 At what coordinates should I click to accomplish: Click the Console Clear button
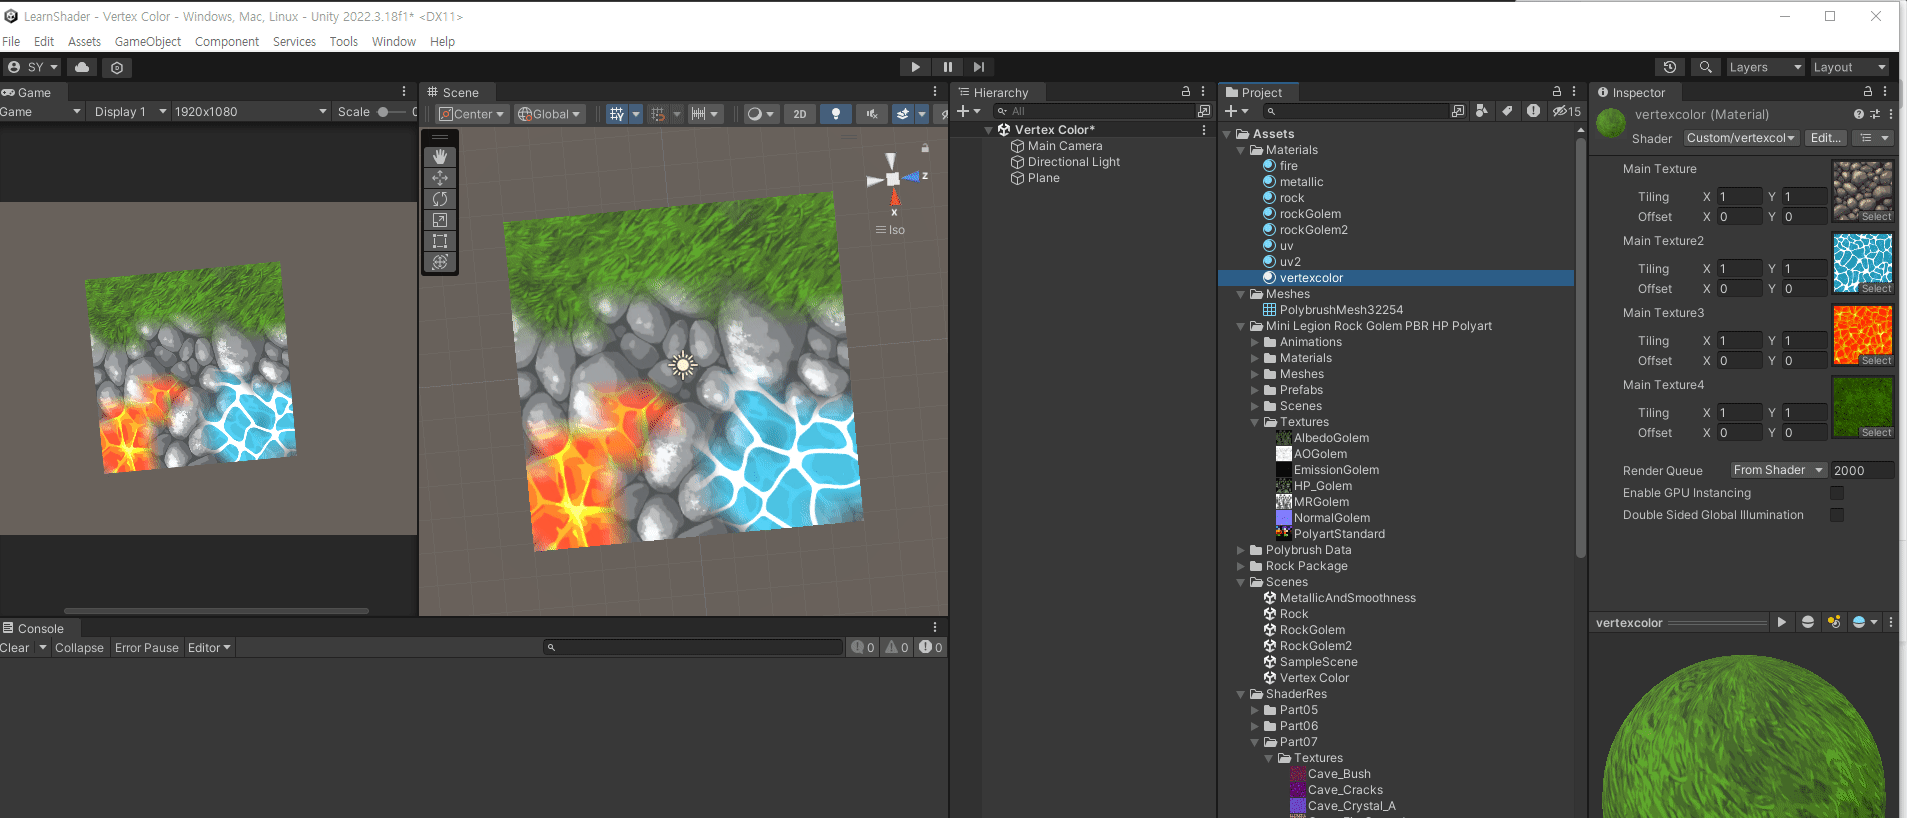pos(15,647)
